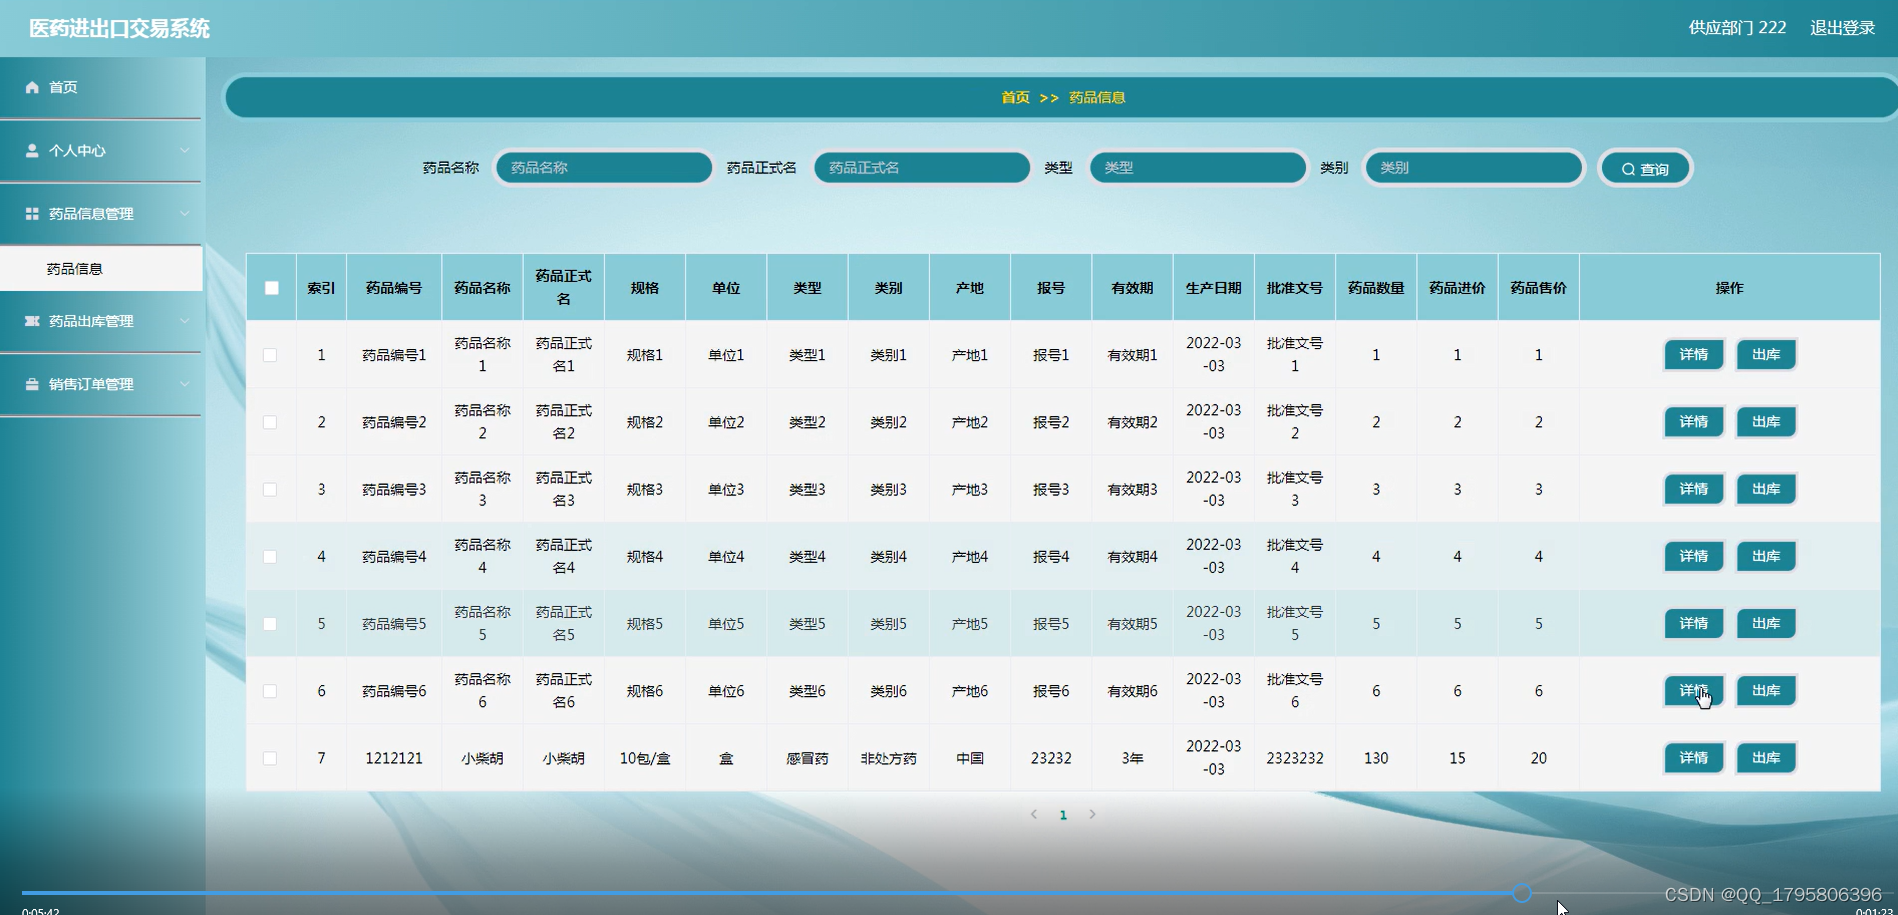
Task: Check the checkbox for row 药品编号2
Action: coord(270,422)
